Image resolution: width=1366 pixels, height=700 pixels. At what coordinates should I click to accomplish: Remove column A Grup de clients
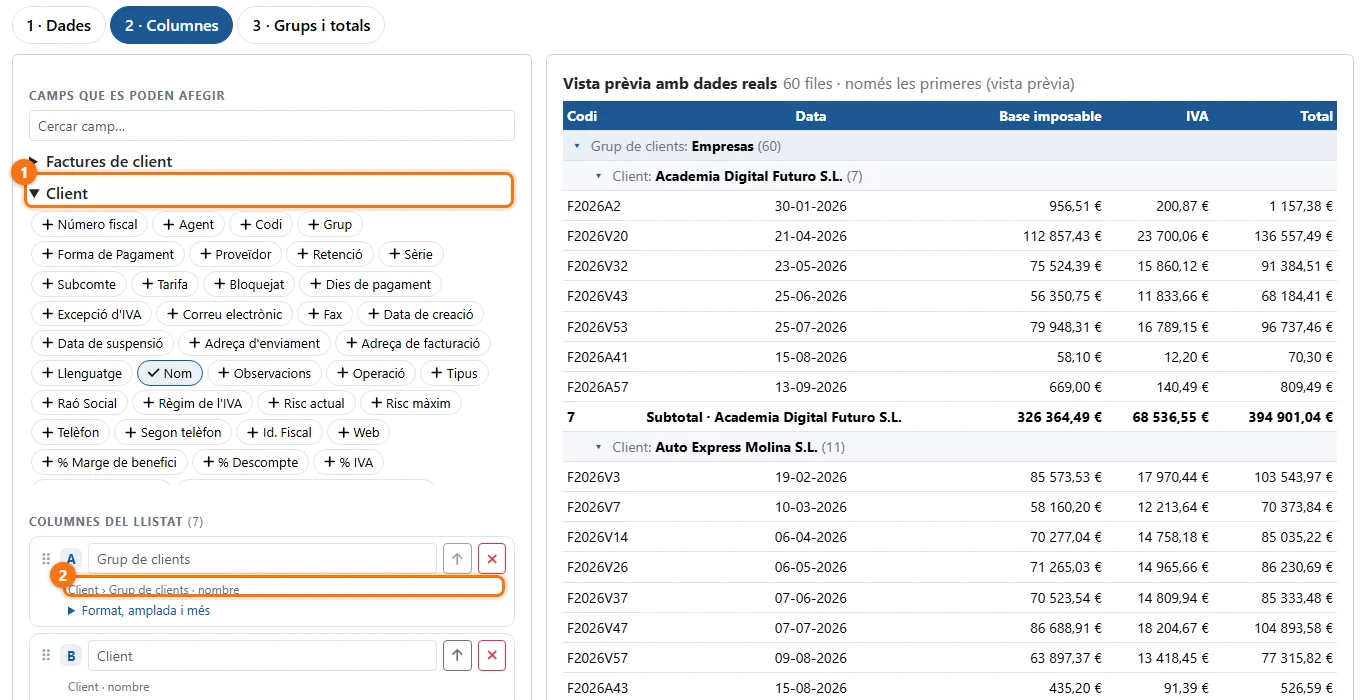tap(492, 559)
